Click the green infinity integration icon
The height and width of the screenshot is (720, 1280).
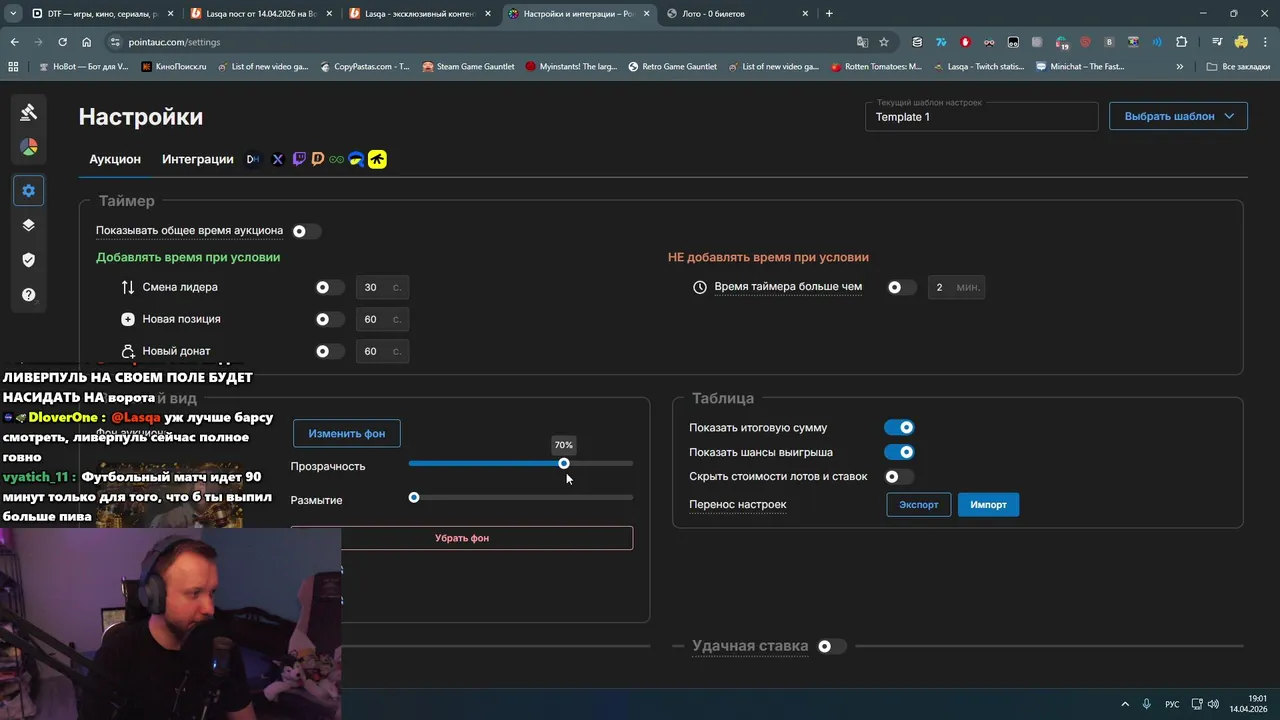click(x=337, y=159)
